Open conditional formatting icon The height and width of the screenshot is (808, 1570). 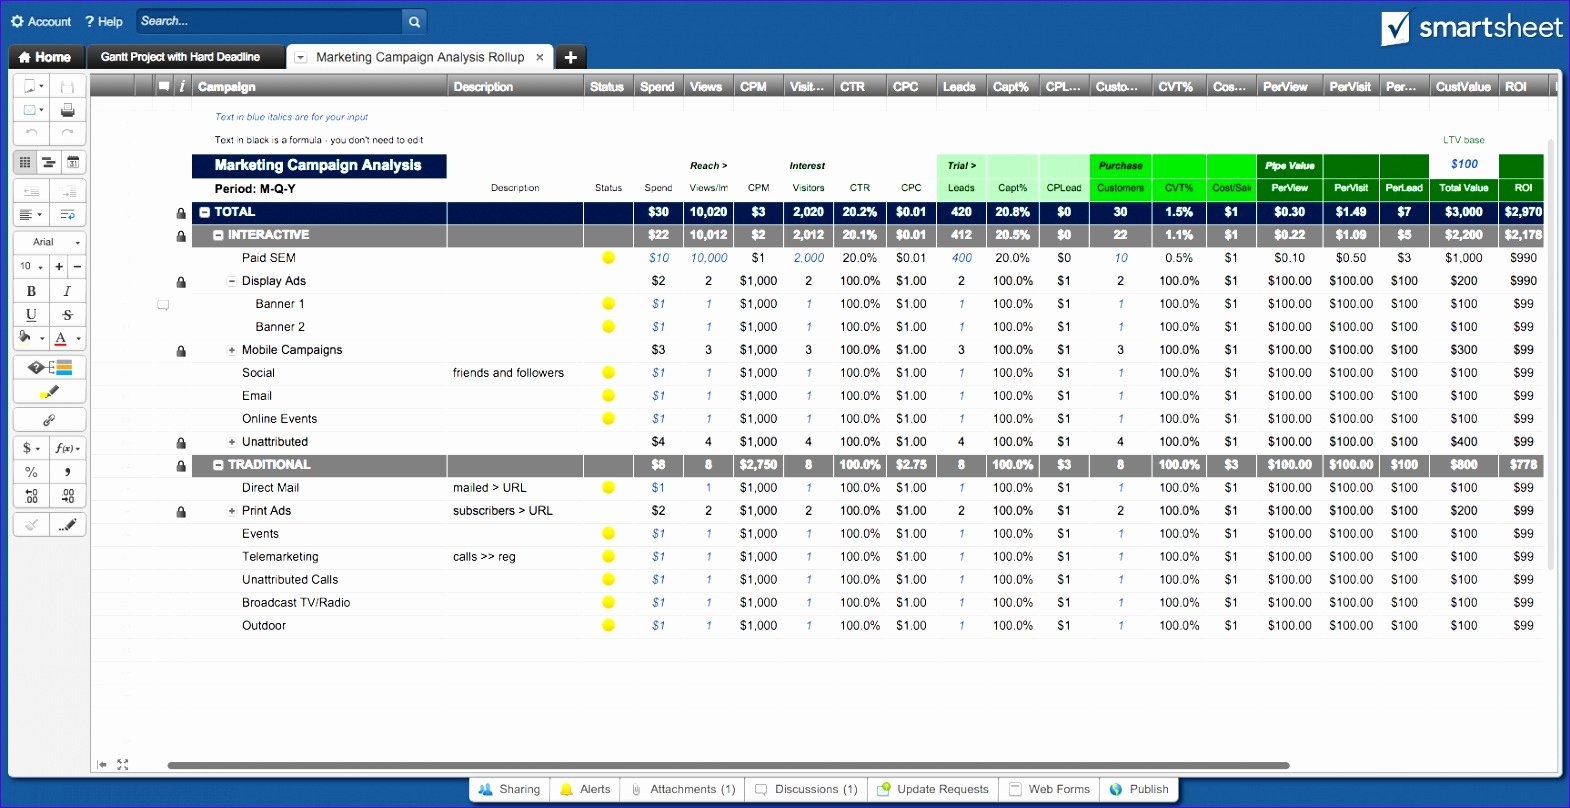(x=48, y=367)
